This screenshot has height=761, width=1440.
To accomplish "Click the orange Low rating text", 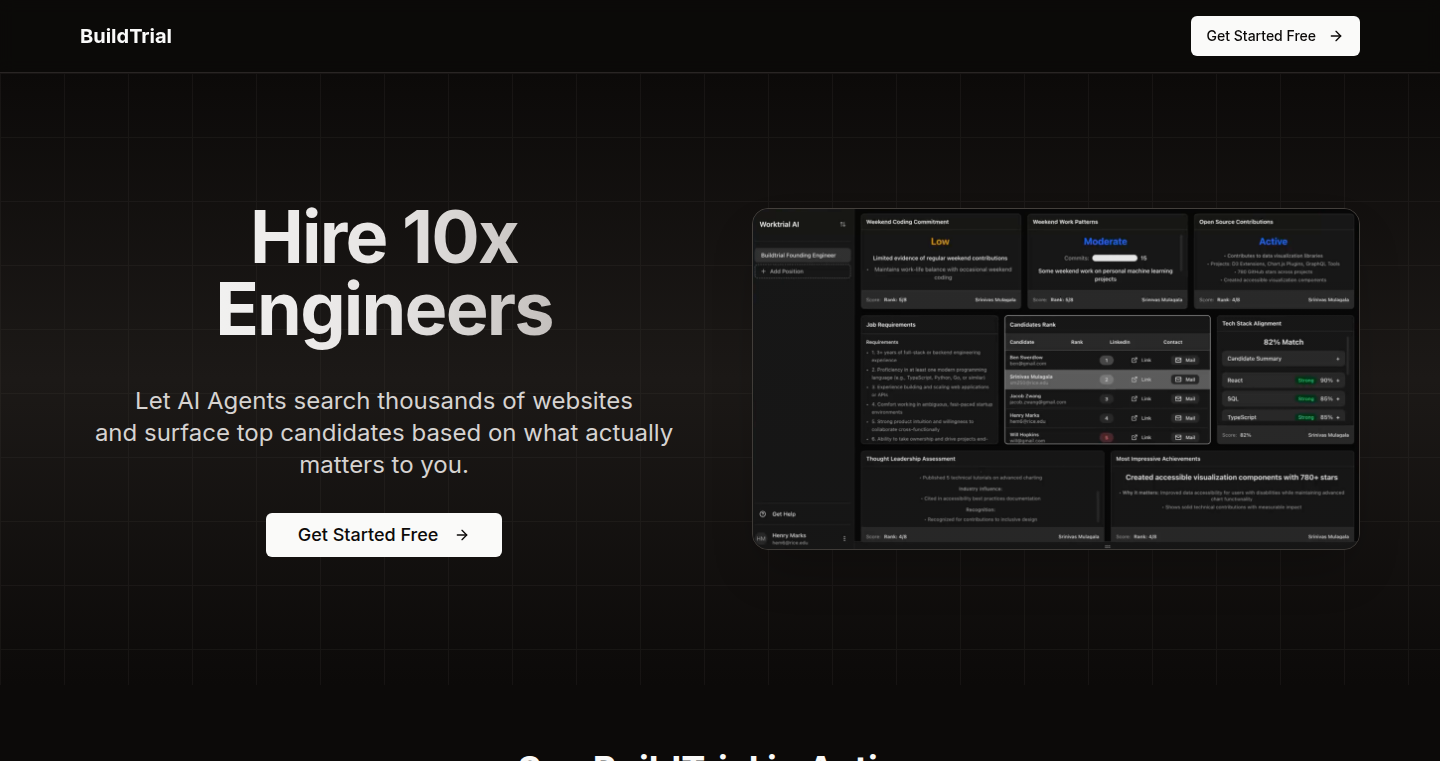I will (940, 241).
